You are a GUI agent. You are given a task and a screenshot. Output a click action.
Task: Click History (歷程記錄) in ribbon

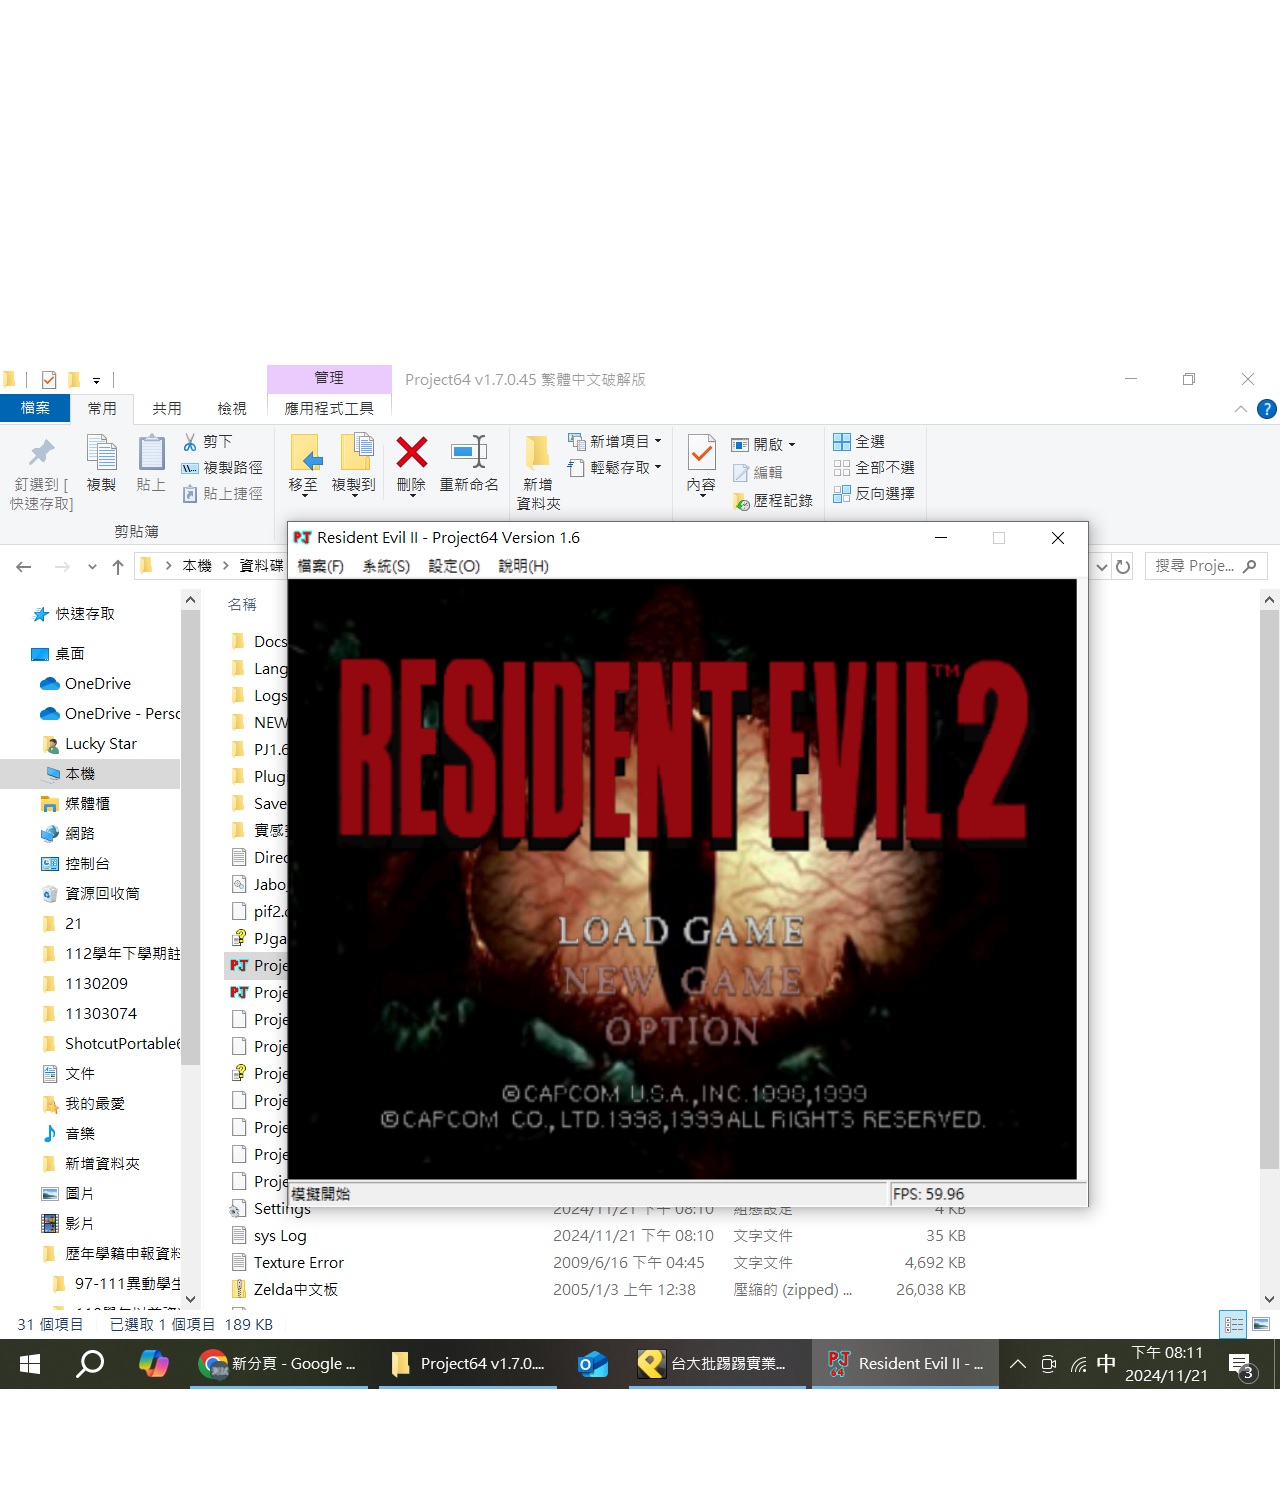pos(772,500)
